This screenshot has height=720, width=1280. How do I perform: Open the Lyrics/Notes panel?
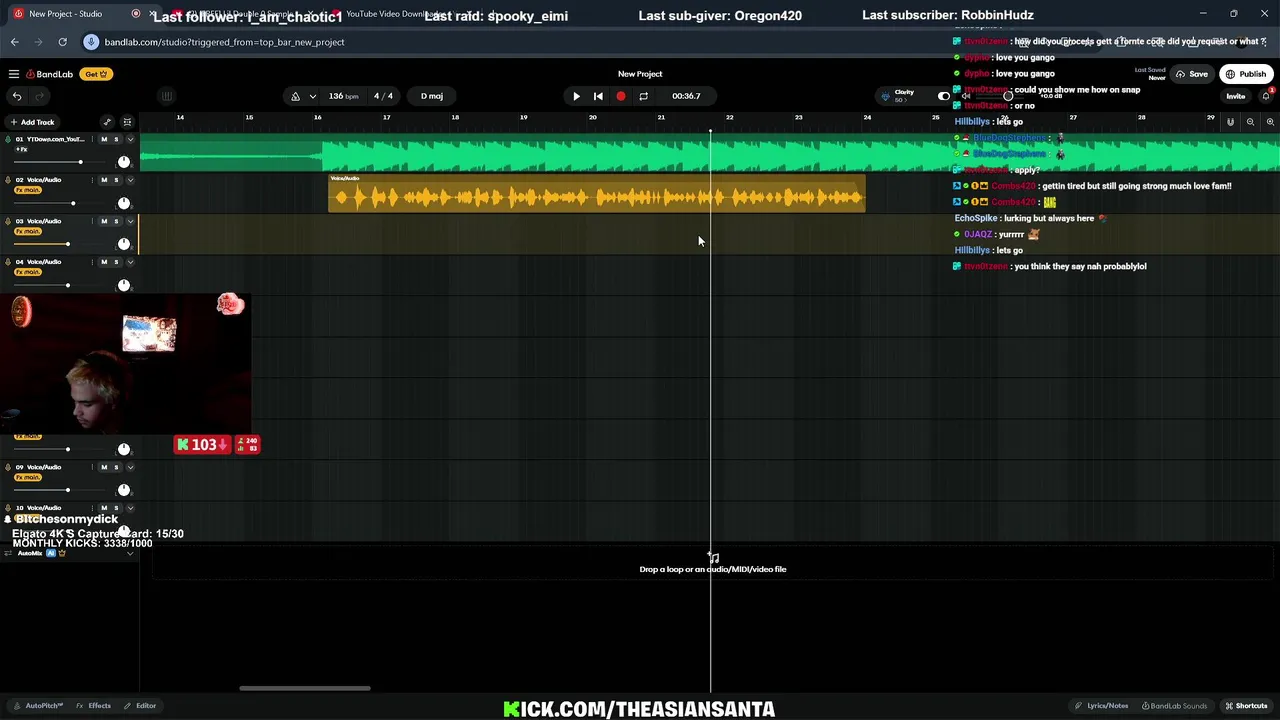point(1102,706)
